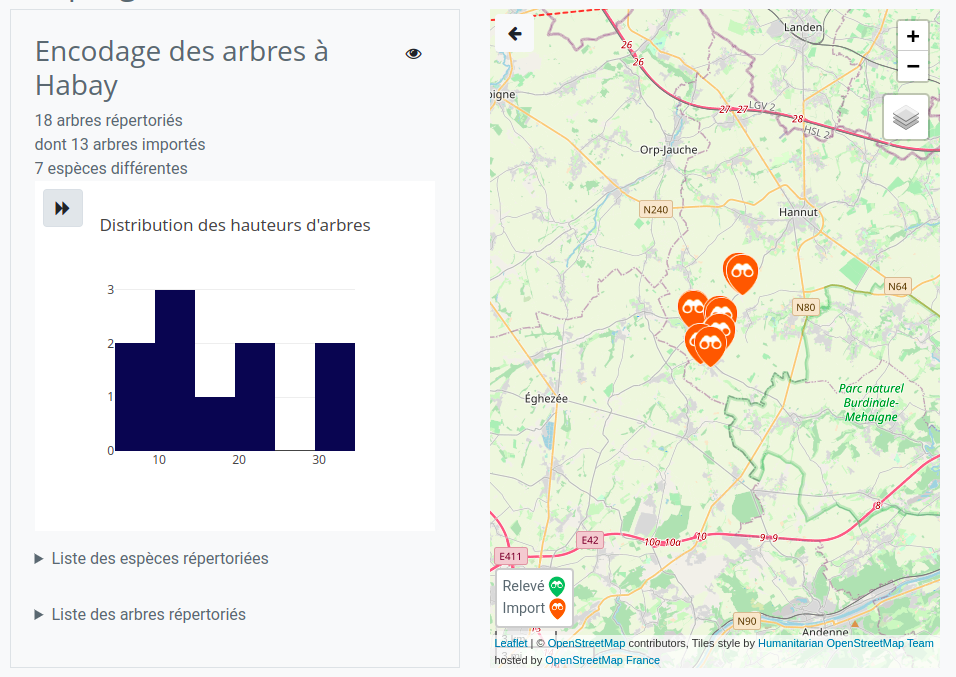Click the N90 road sign on map
The height and width of the screenshot is (677, 956).
tap(747, 621)
